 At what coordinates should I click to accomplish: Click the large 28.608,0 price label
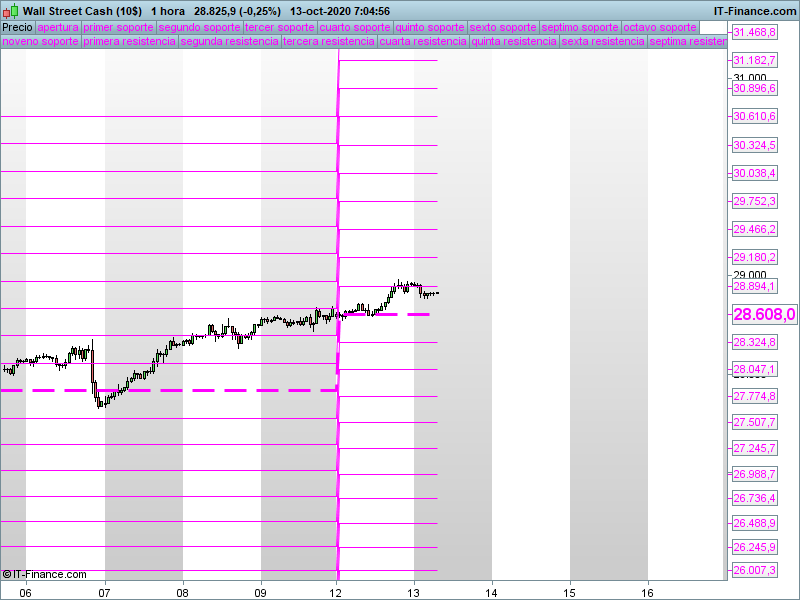coord(764,314)
